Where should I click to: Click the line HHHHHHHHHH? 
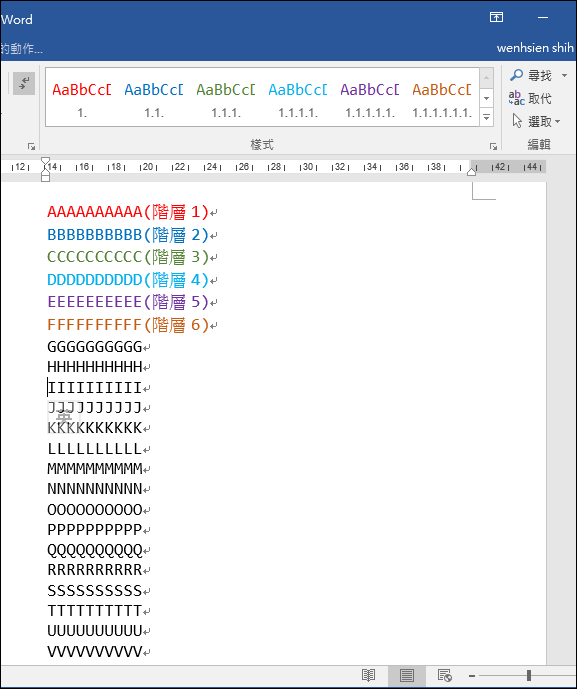click(x=95, y=366)
